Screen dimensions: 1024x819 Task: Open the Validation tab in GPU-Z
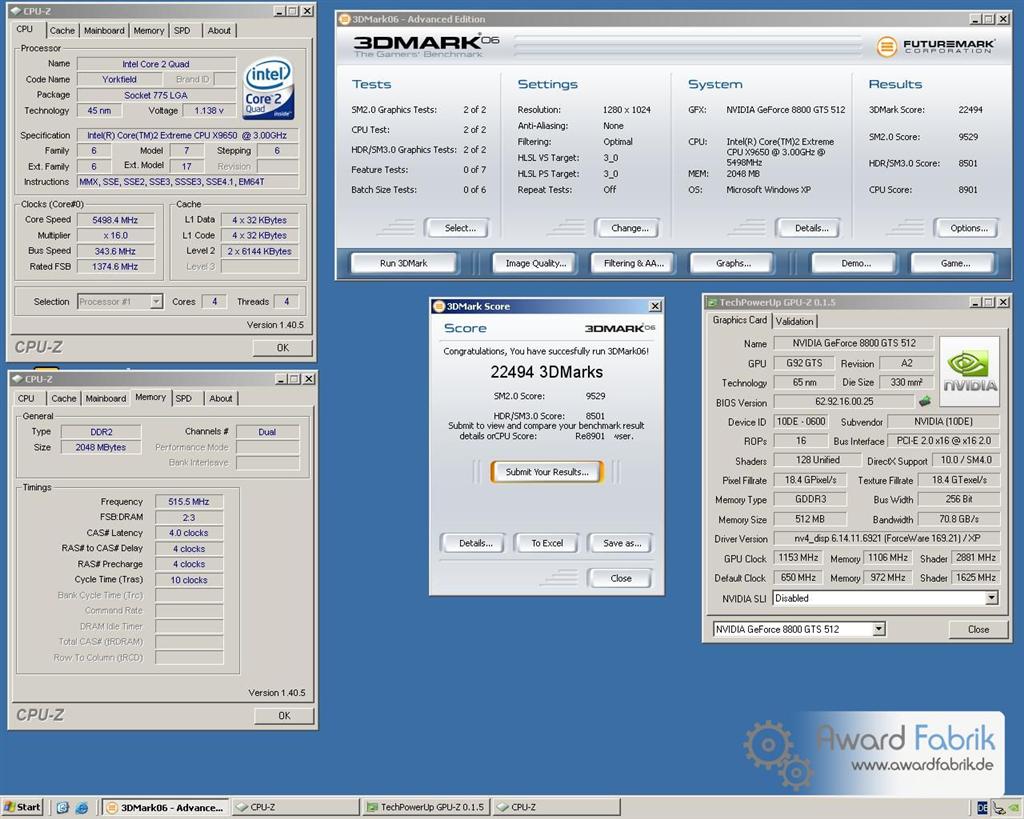point(795,321)
